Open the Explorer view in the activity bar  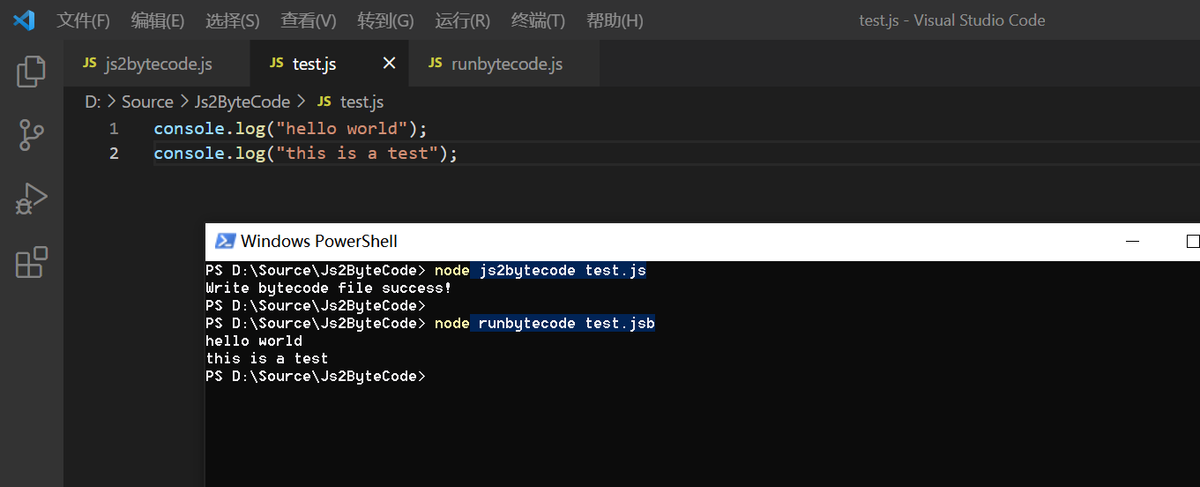(31, 71)
